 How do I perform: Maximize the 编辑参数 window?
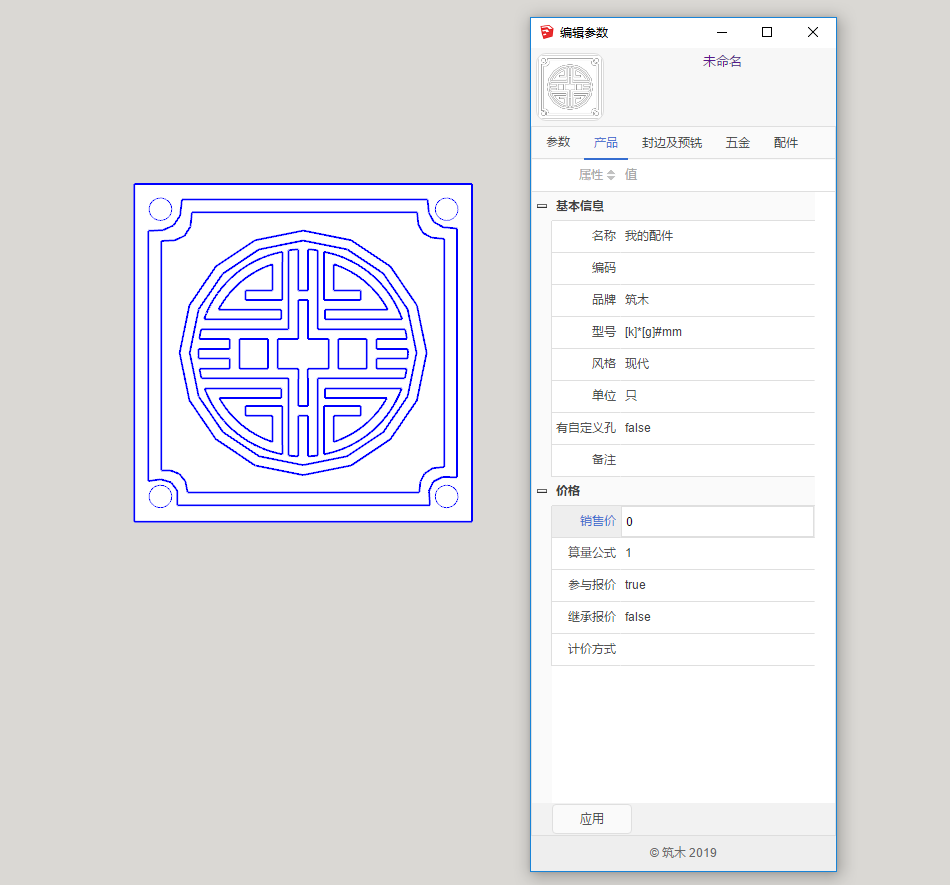click(x=767, y=32)
